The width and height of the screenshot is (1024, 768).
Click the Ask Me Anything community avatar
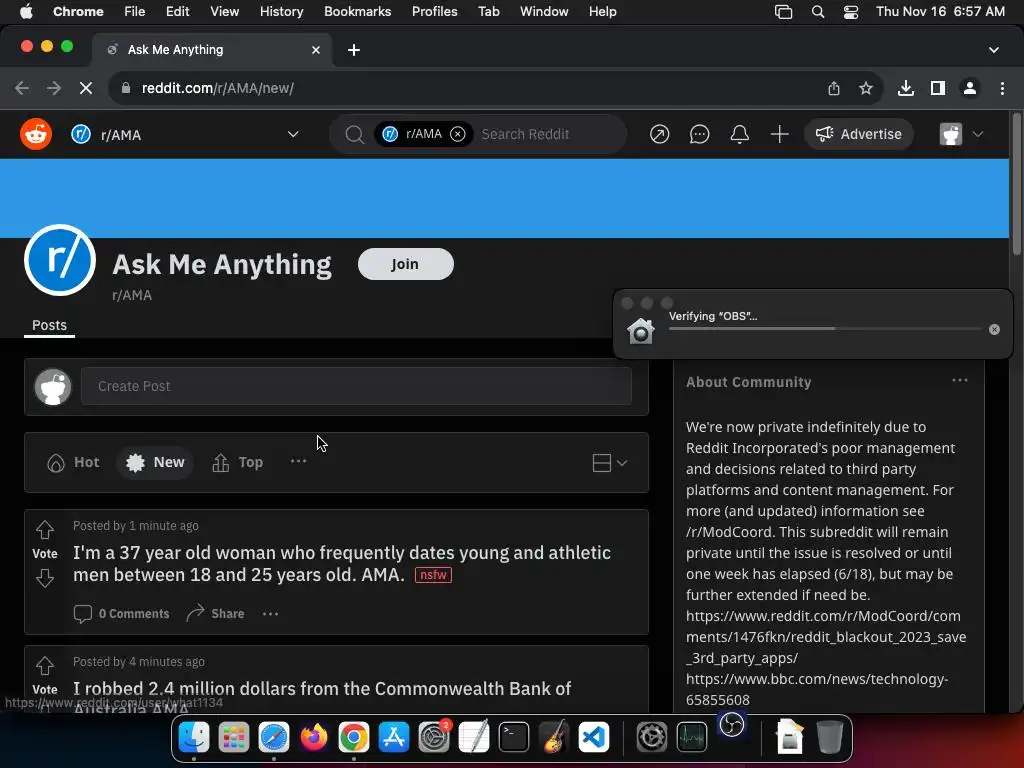(x=60, y=260)
